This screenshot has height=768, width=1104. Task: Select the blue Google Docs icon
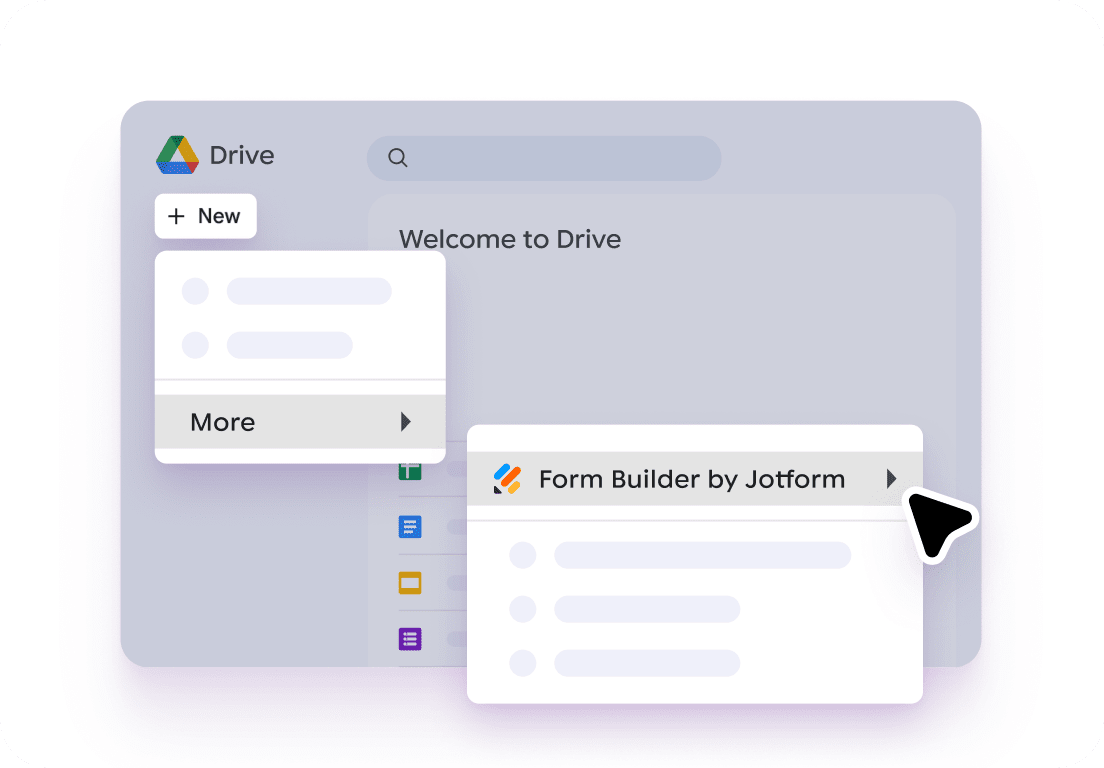tap(410, 527)
